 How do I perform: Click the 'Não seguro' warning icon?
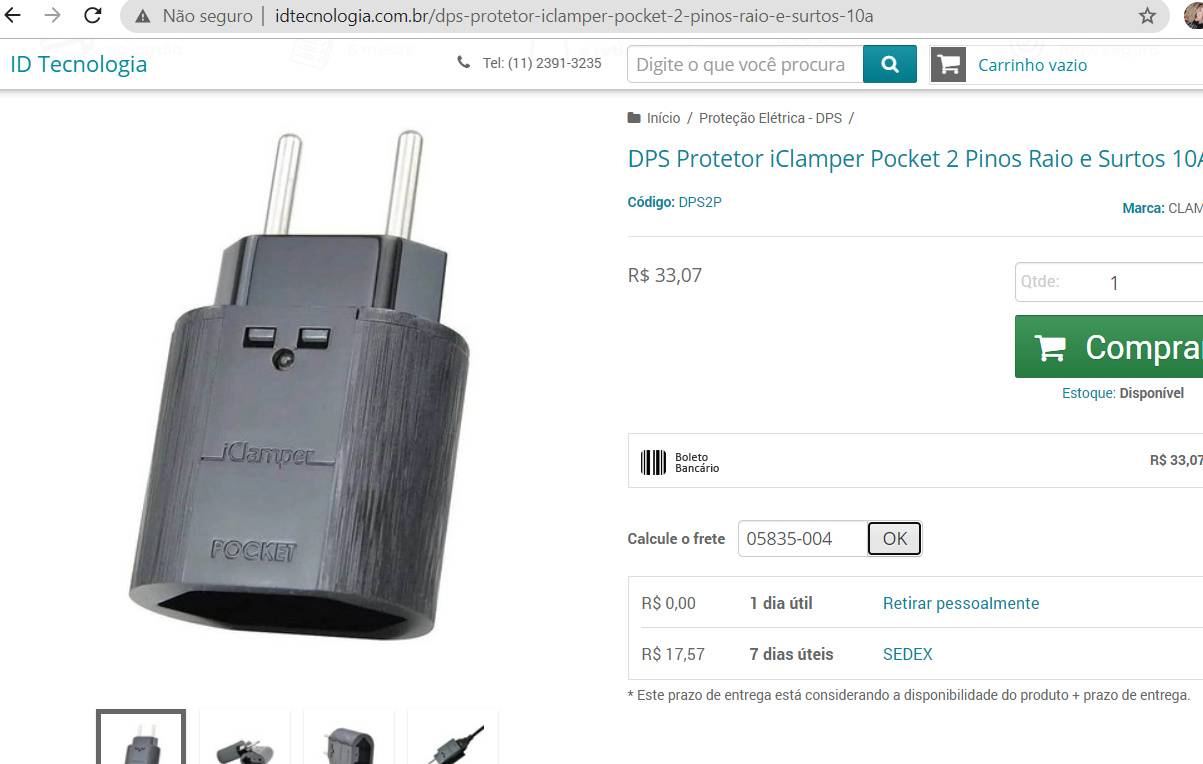[x=143, y=16]
